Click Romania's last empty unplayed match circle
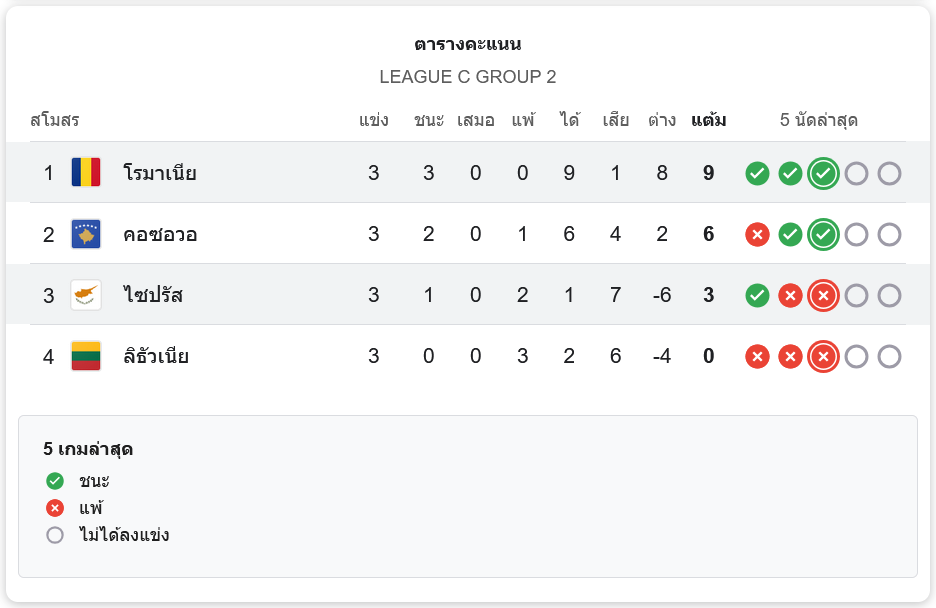This screenshot has width=936, height=608. 889,174
